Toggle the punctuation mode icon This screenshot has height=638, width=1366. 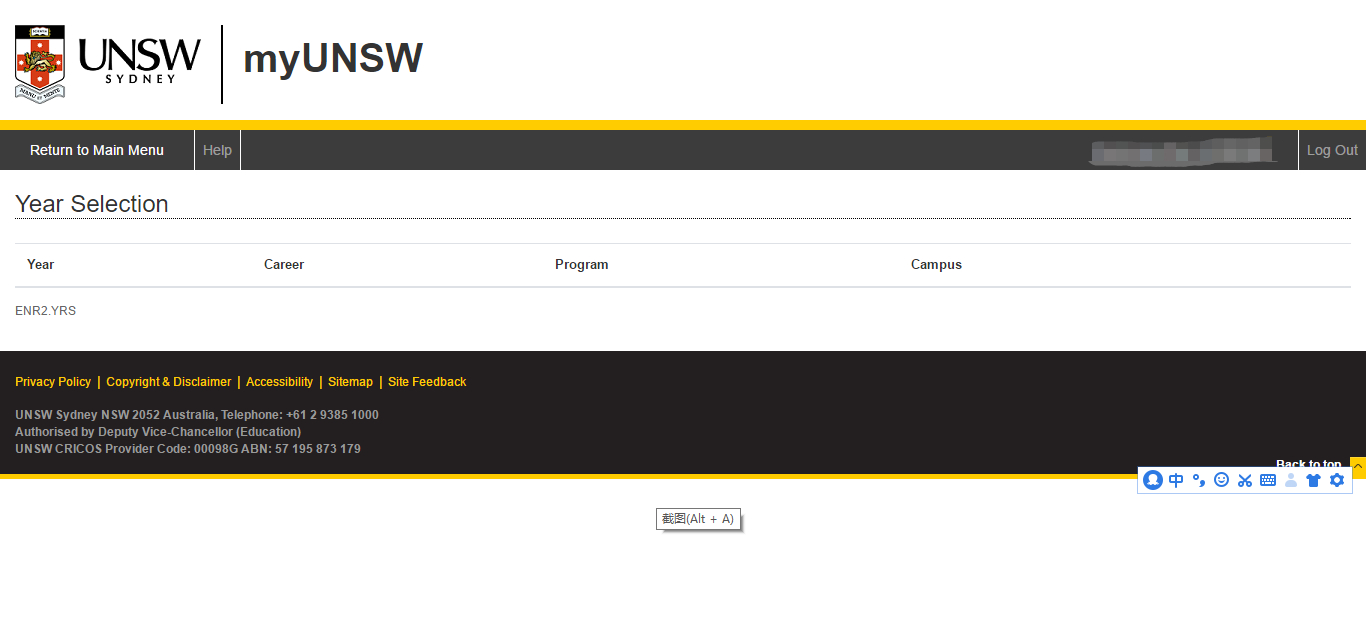click(1199, 480)
